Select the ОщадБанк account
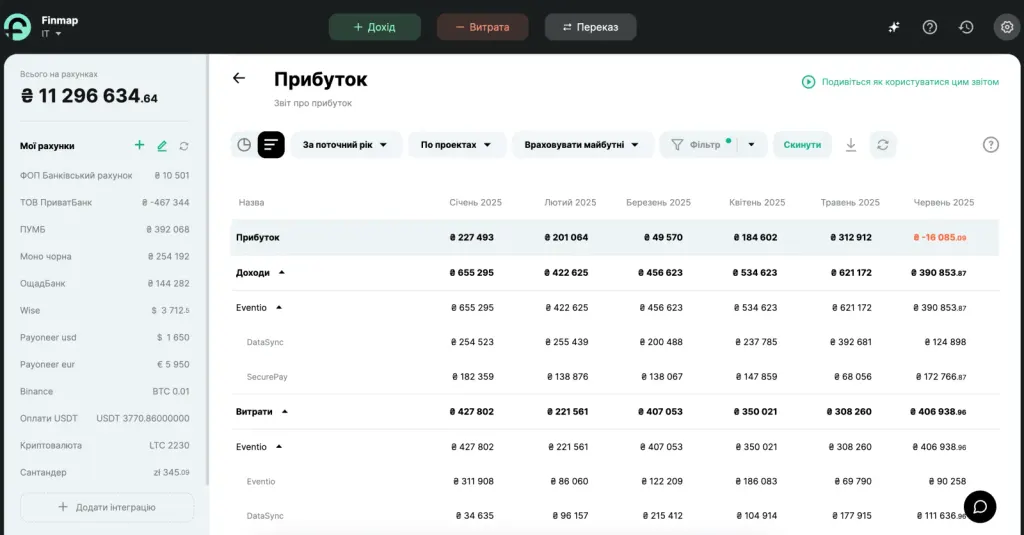The image size is (1024, 535). pos(104,284)
